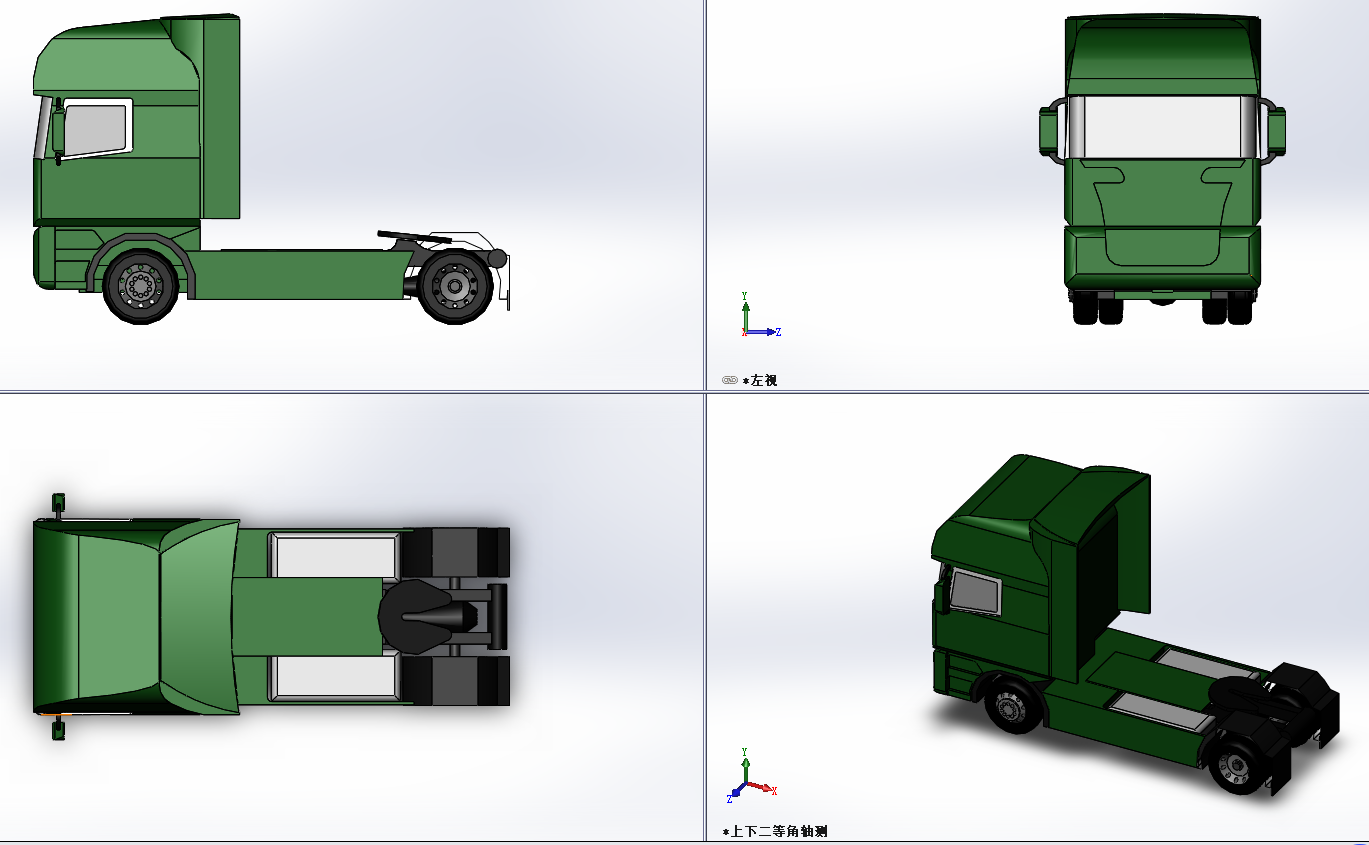1369x845 pixels.
Task: Select the rear wheel of the isometric truck
Action: coord(1240,768)
